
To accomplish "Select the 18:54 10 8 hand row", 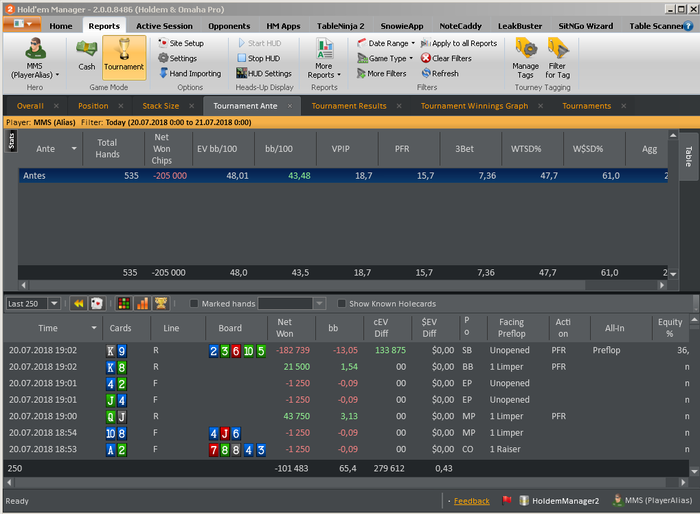I will 346,433.
